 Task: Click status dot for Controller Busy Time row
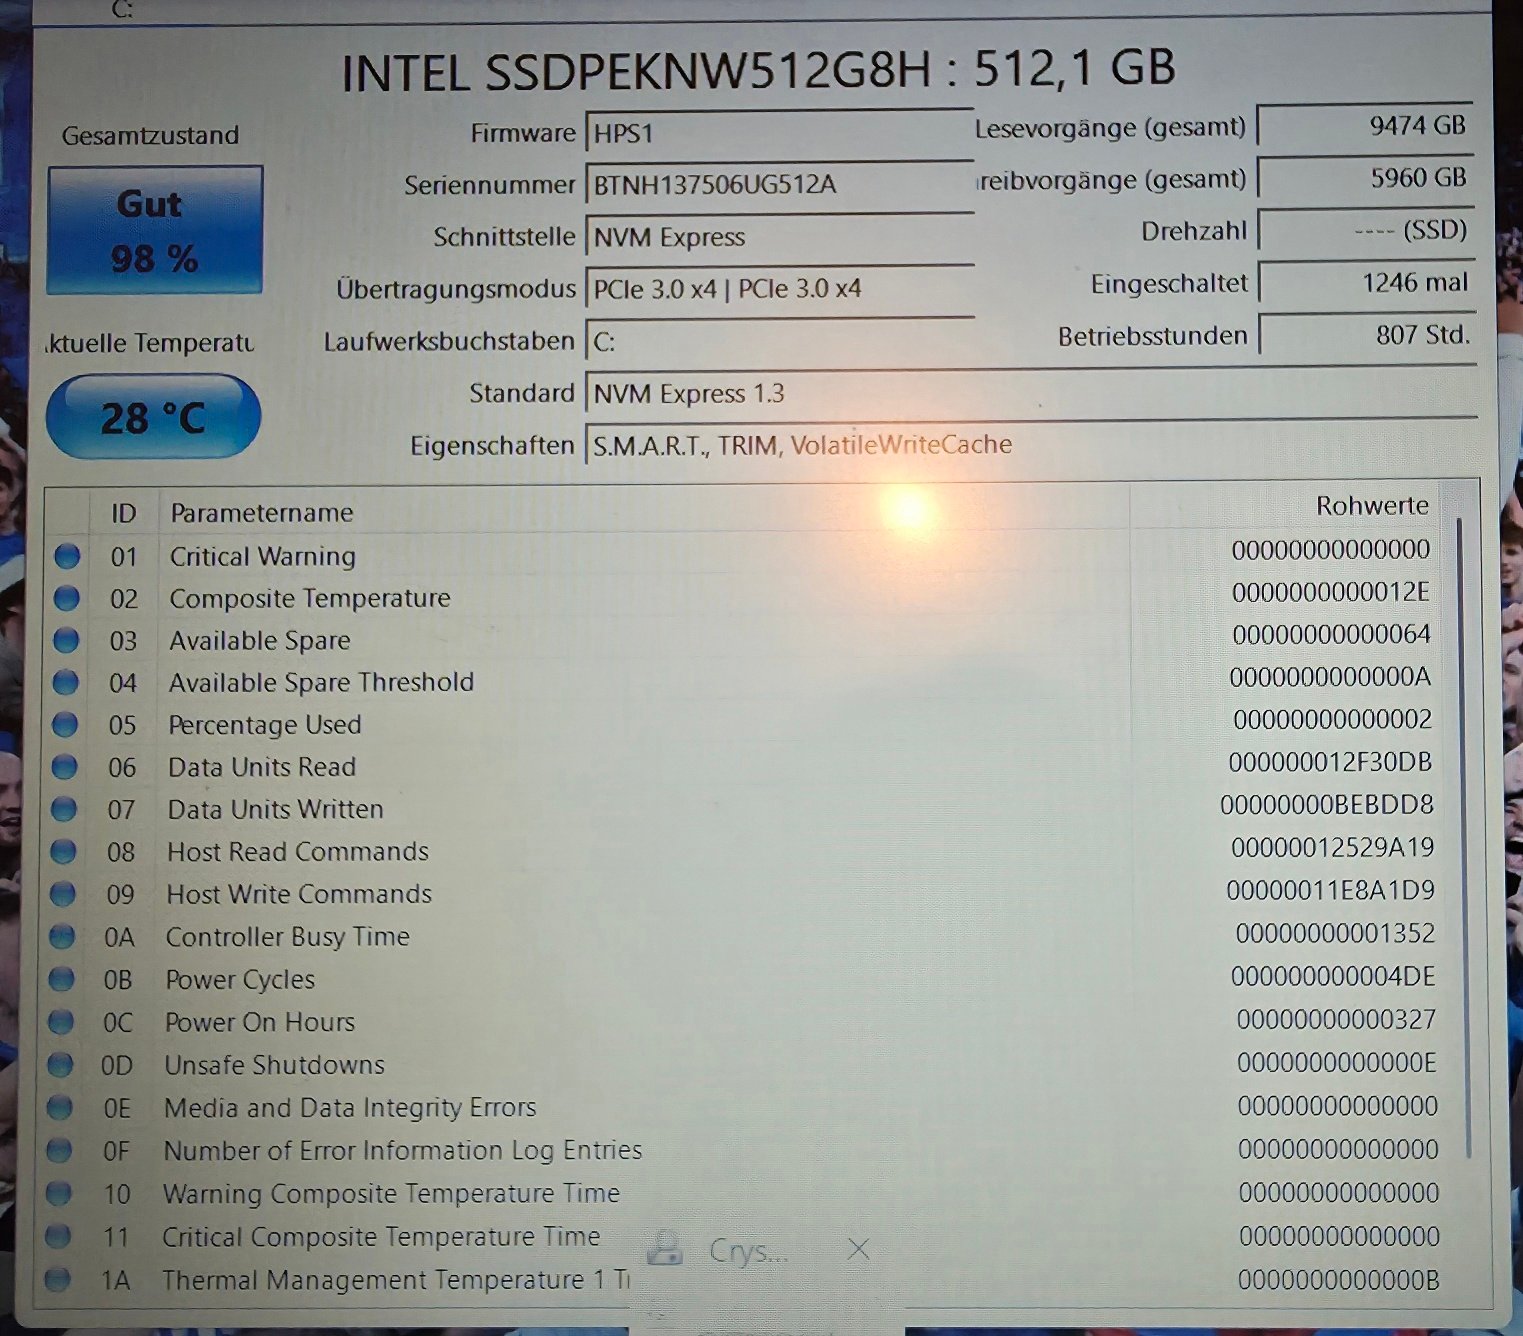[62, 936]
